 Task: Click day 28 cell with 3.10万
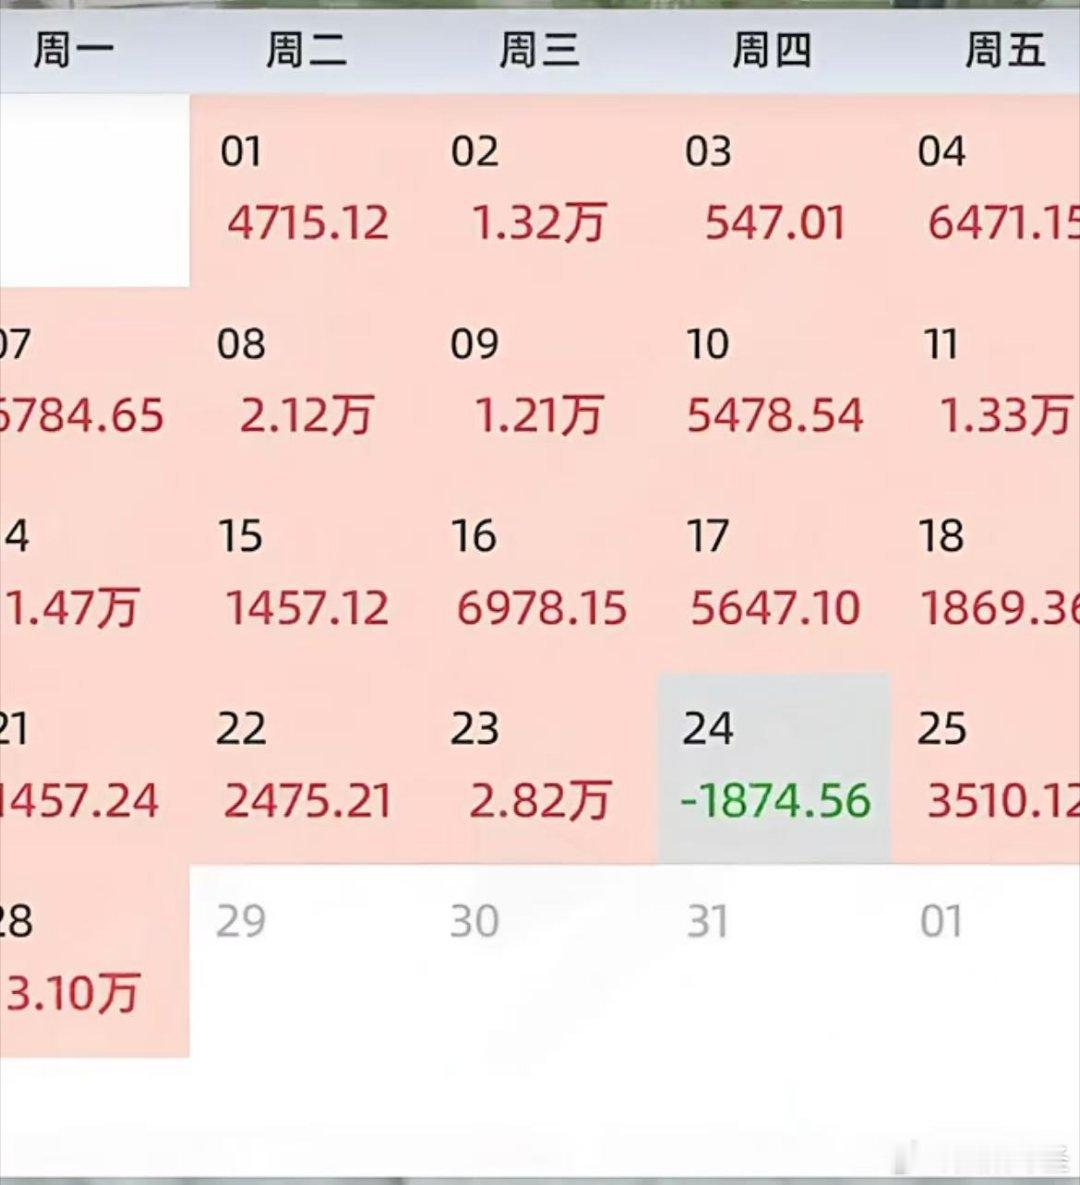pyautogui.click(x=94, y=961)
